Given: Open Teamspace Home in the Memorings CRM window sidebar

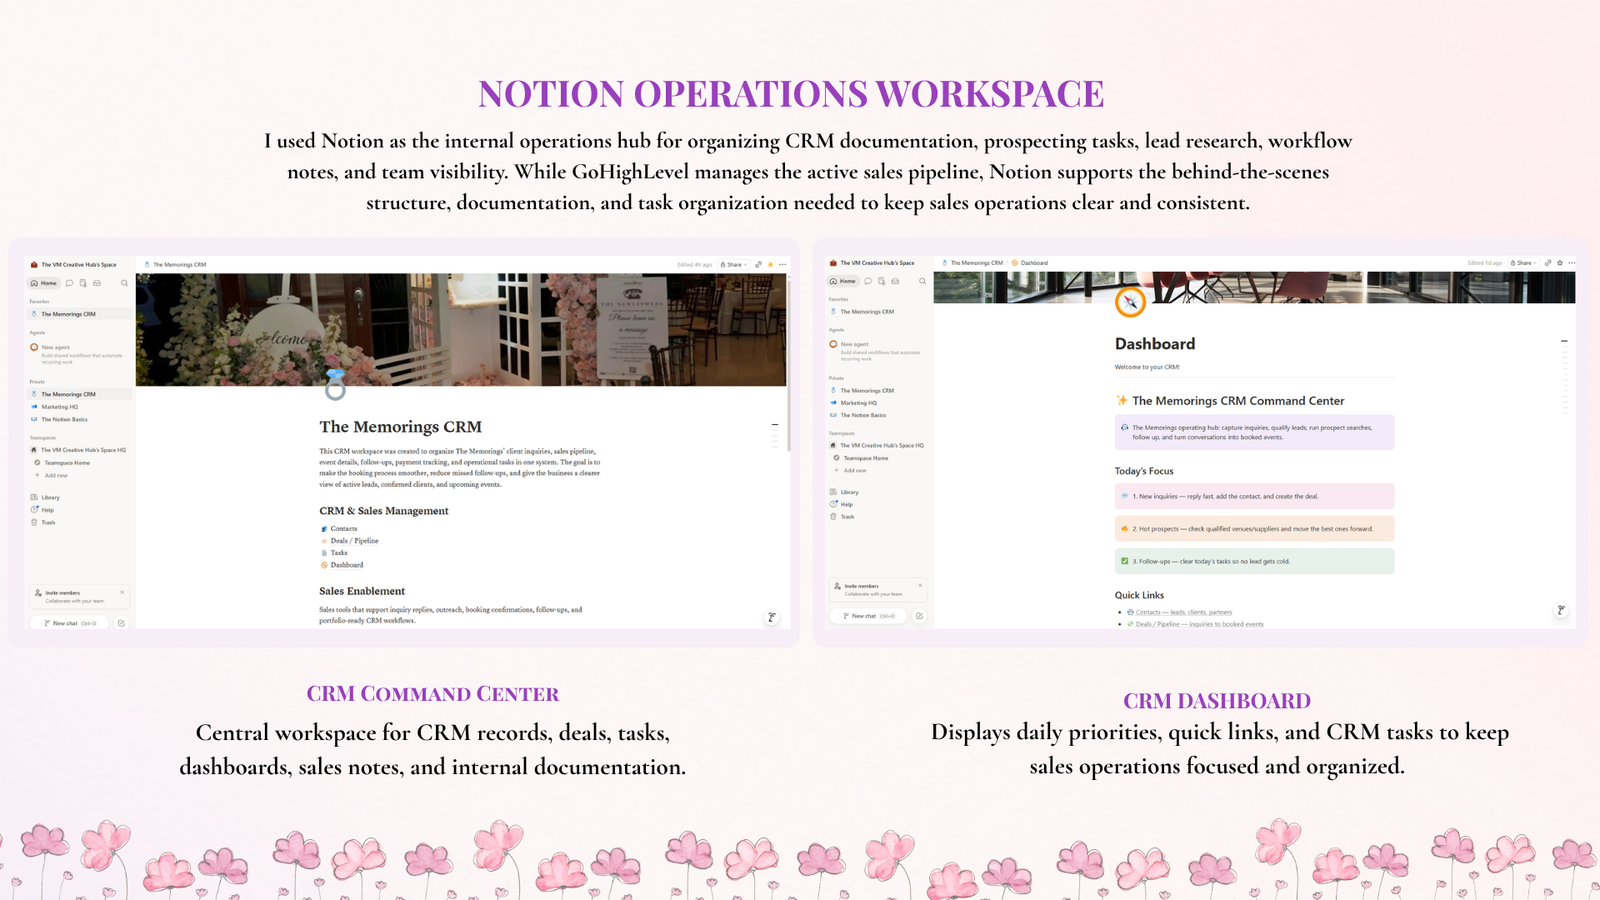Looking at the screenshot, I should 63,463.
